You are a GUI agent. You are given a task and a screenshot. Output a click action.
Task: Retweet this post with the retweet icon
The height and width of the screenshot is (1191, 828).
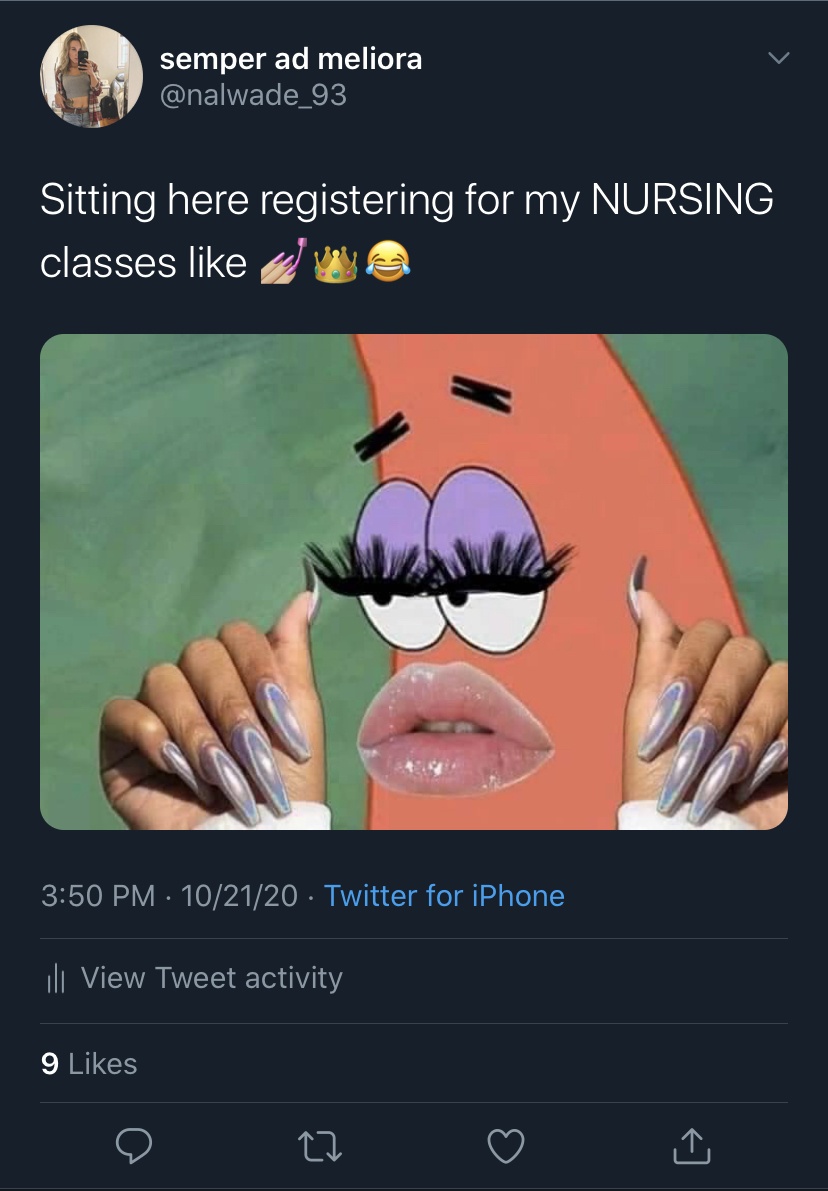320,1146
